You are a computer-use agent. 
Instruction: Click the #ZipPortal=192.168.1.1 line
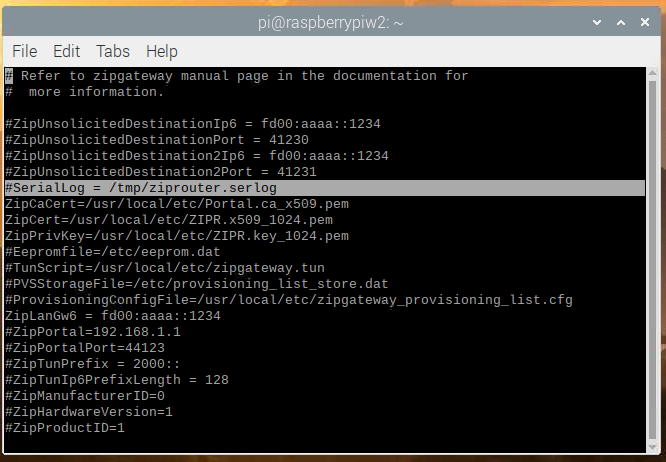coord(93,332)
